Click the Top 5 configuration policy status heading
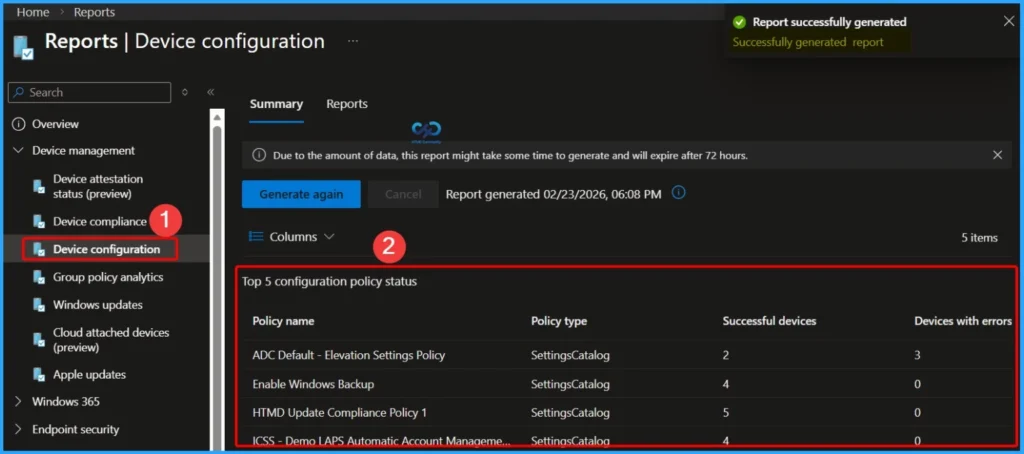The height and width of the screenshot is (454, 1024). tap(329, 282)
